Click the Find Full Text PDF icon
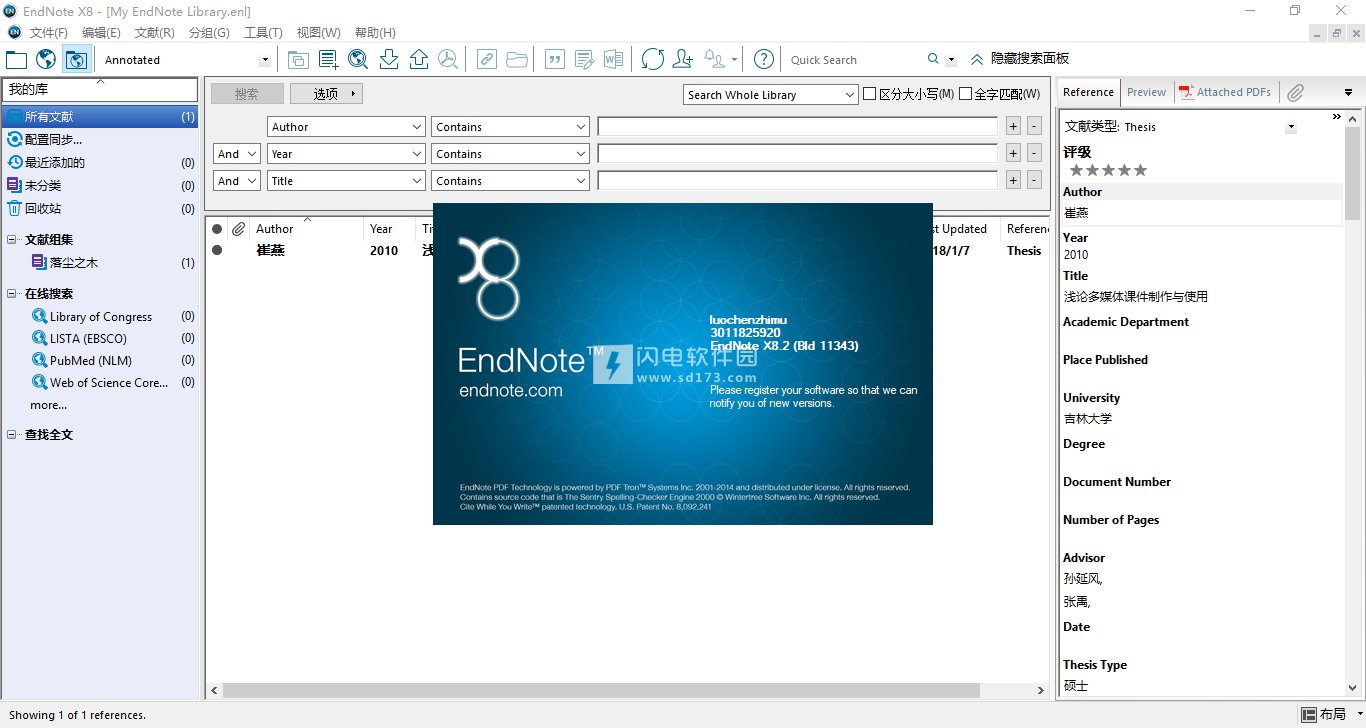1366x728 pixels. 448,59
